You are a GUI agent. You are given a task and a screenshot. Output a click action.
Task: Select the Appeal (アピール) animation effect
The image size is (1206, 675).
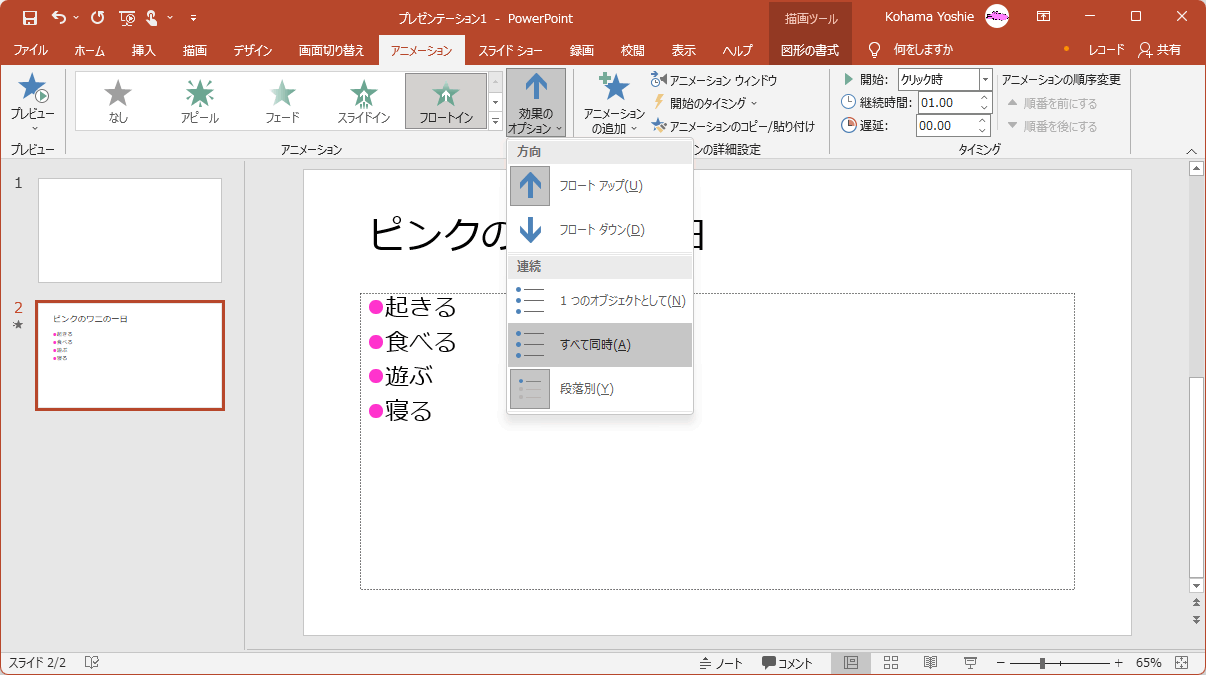(x=200, y=101)
